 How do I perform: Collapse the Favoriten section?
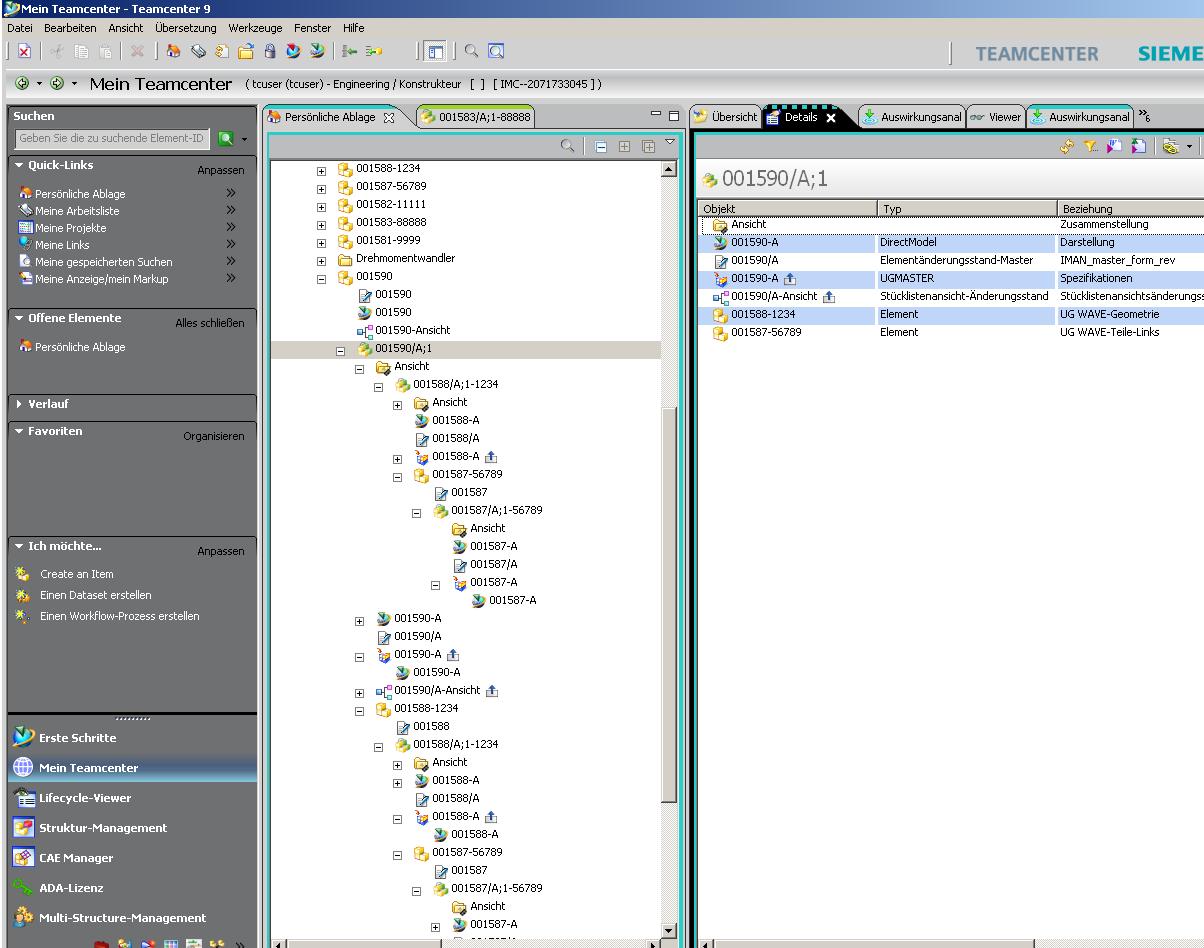19,431
